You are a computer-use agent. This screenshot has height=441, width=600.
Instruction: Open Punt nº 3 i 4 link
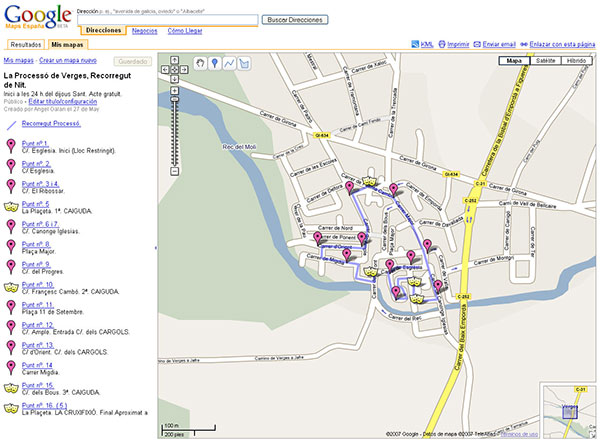(40, 184)
